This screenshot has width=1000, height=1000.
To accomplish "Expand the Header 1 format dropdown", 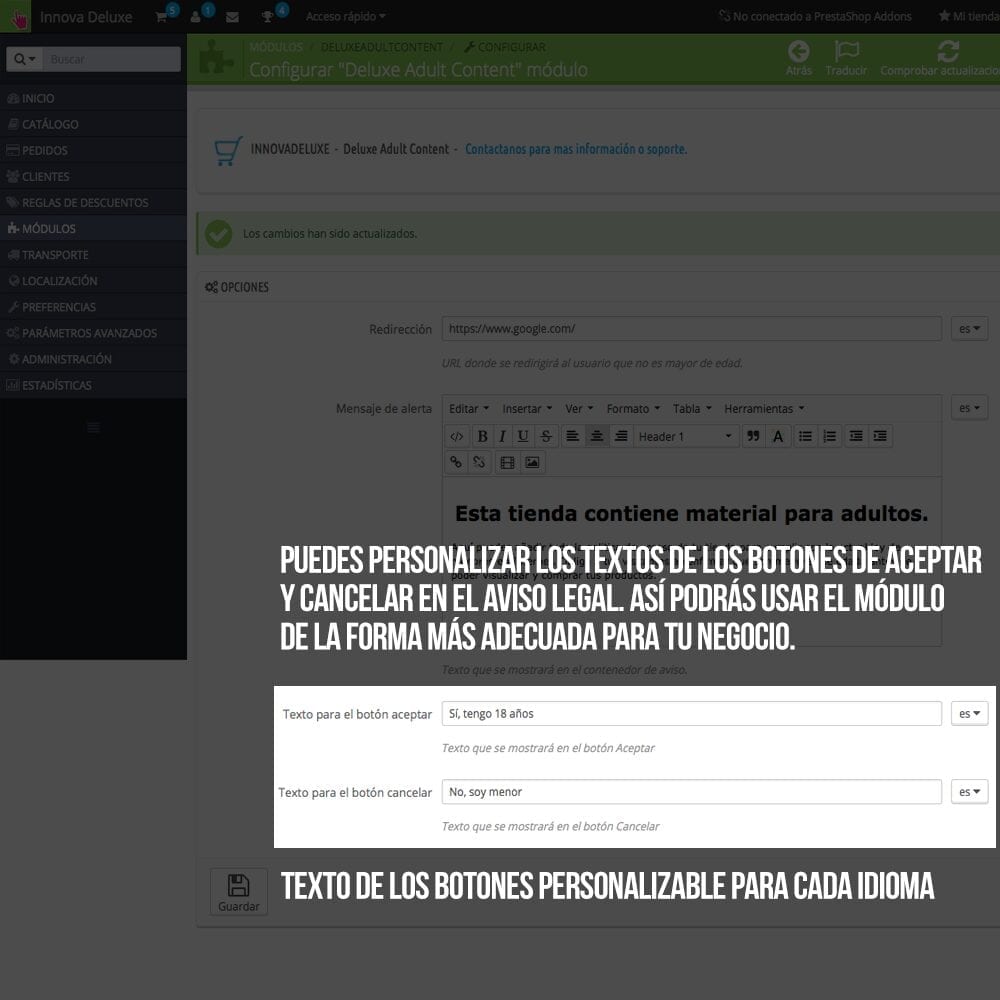I will tap(686, 436).
